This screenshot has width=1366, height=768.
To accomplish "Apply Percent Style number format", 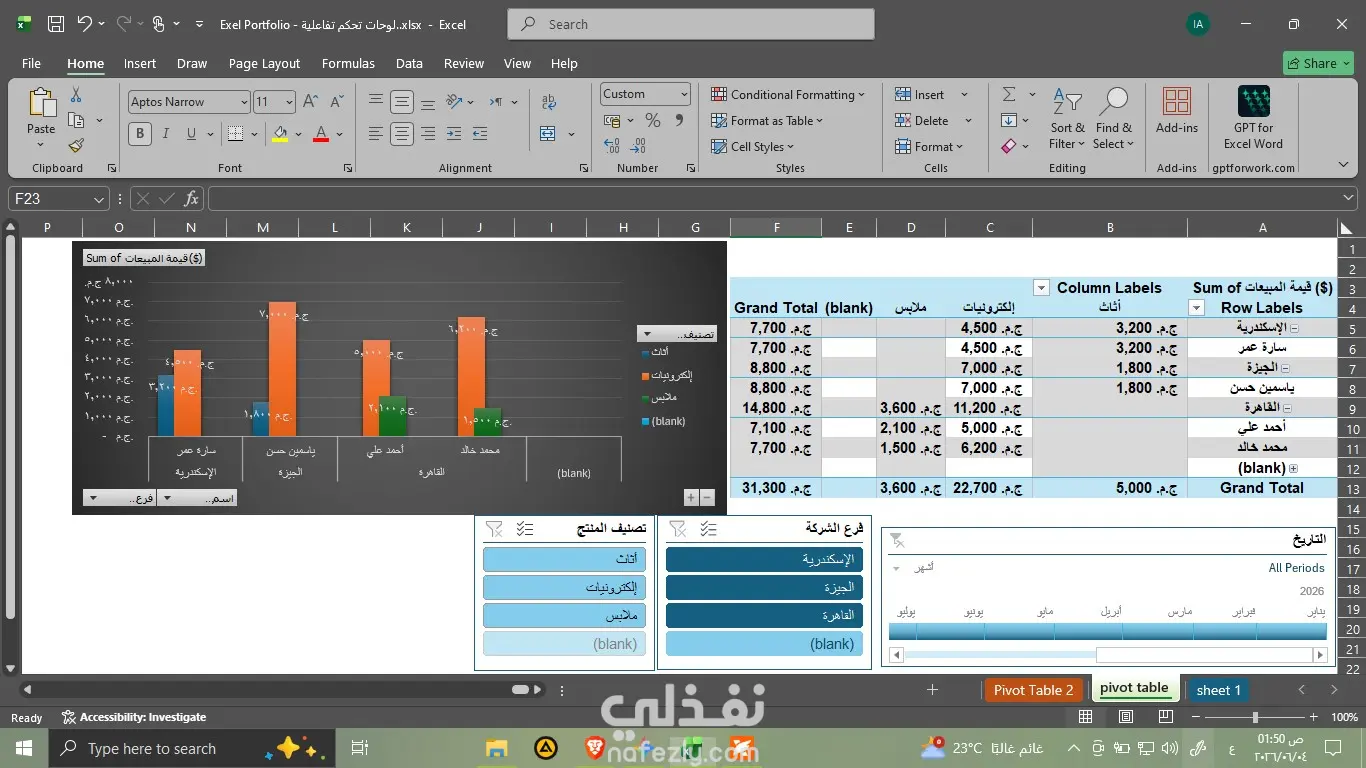I will coord(653,120).
